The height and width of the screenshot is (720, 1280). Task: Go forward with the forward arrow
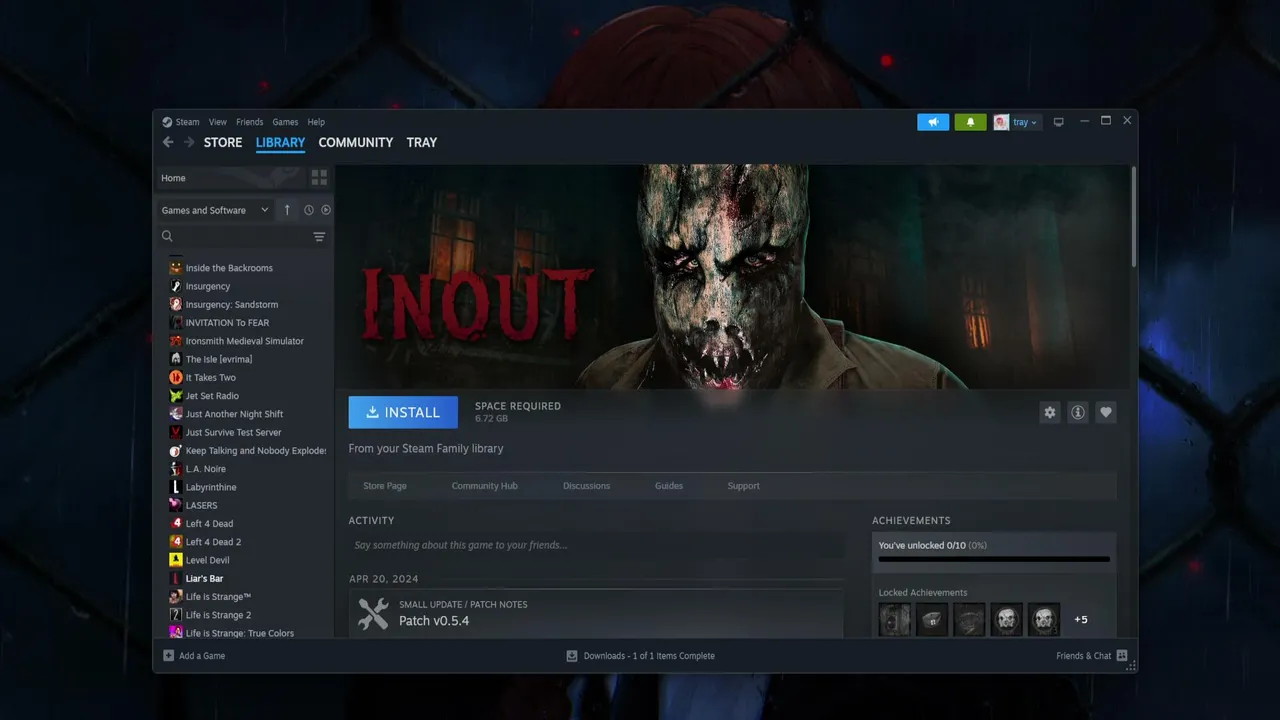coord(189,142)
